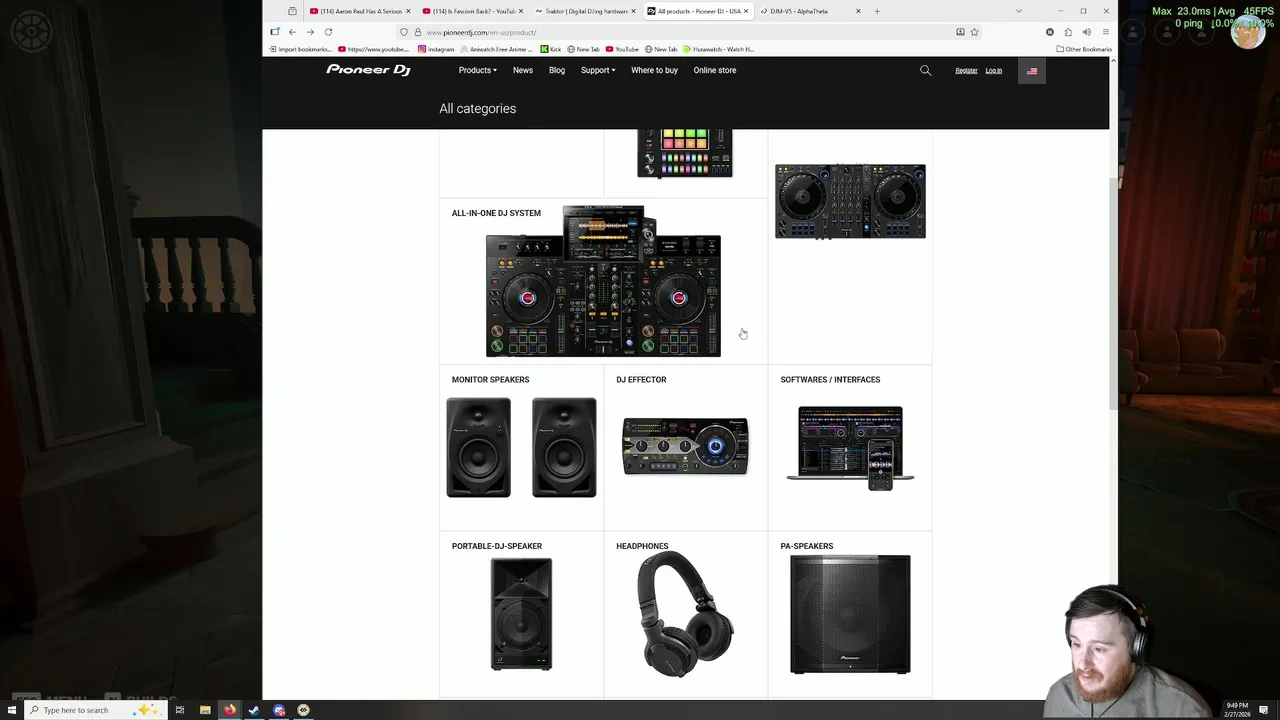Viewport: 1280px width, 720px height.
Task: Open the Kick bookmark
Action: (551, 49)
